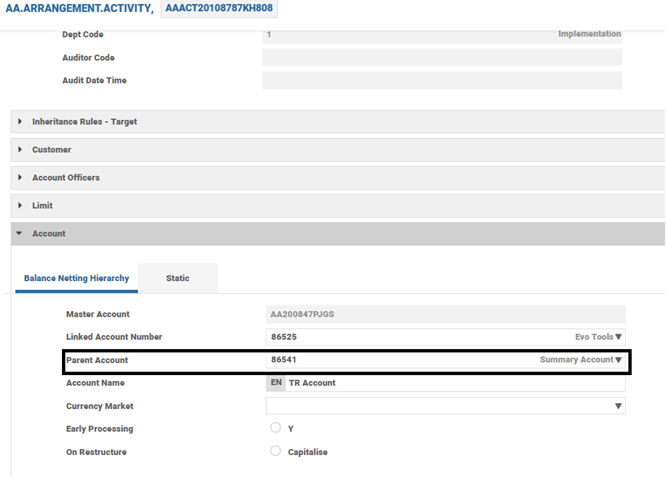Select the On Restructure Capitalise radio button

(276, 451)
